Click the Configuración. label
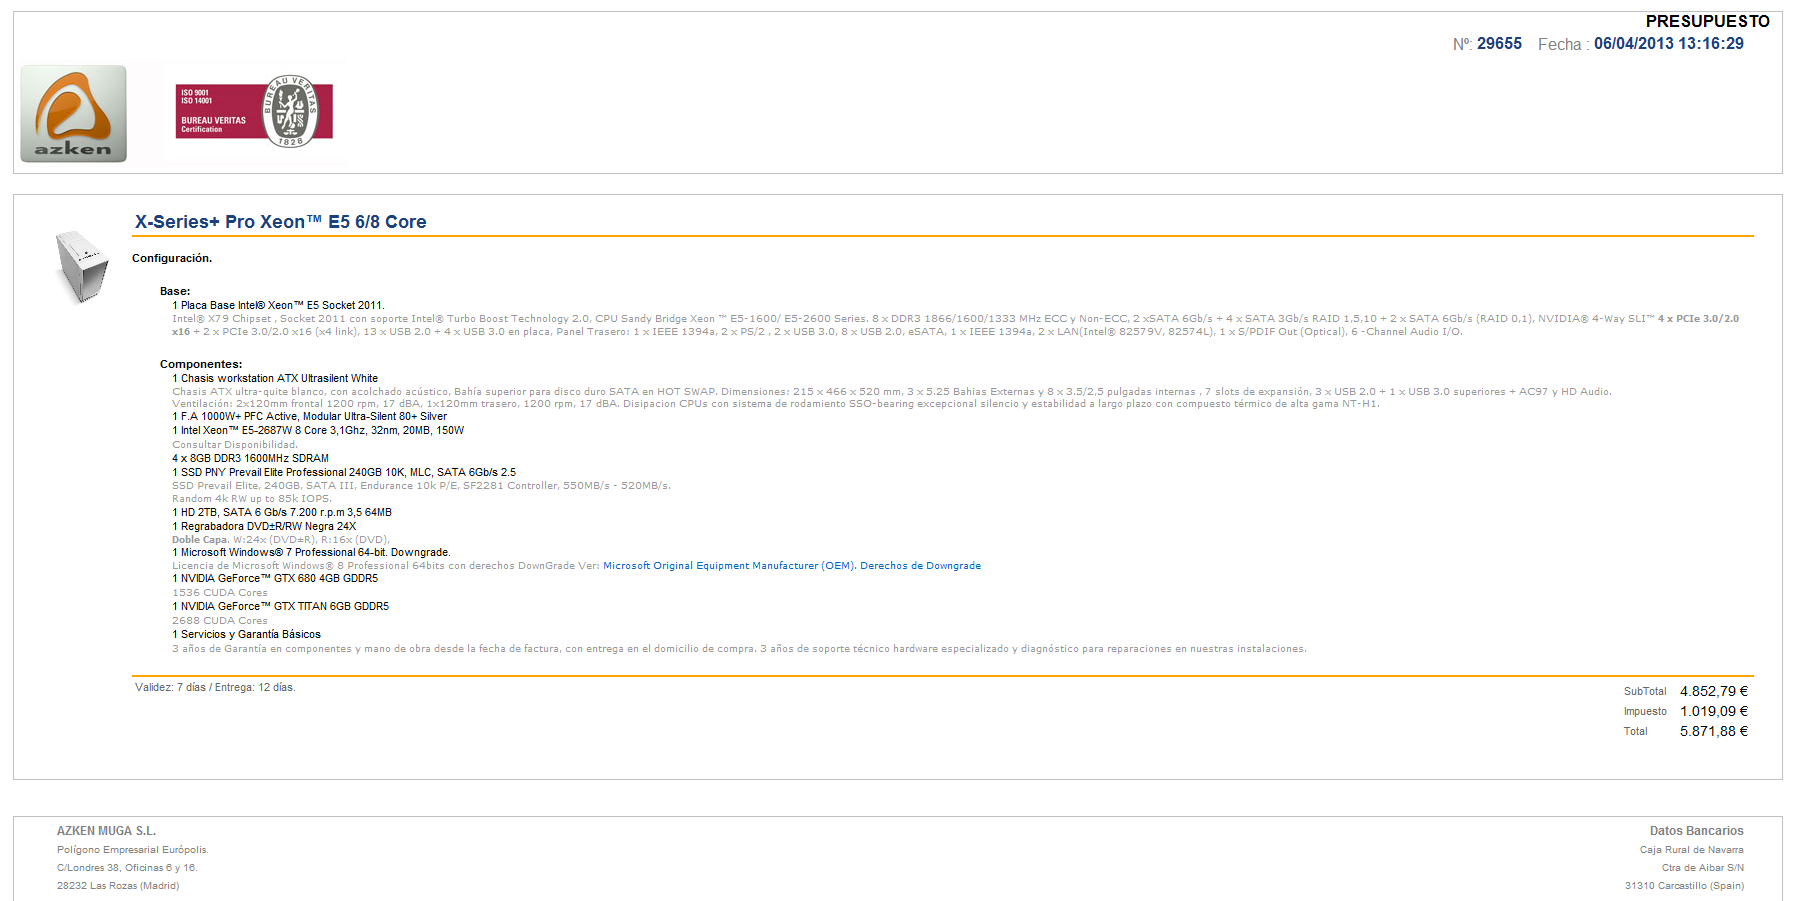The width and height of the screenshot is (1818, 901). [172, 258]
